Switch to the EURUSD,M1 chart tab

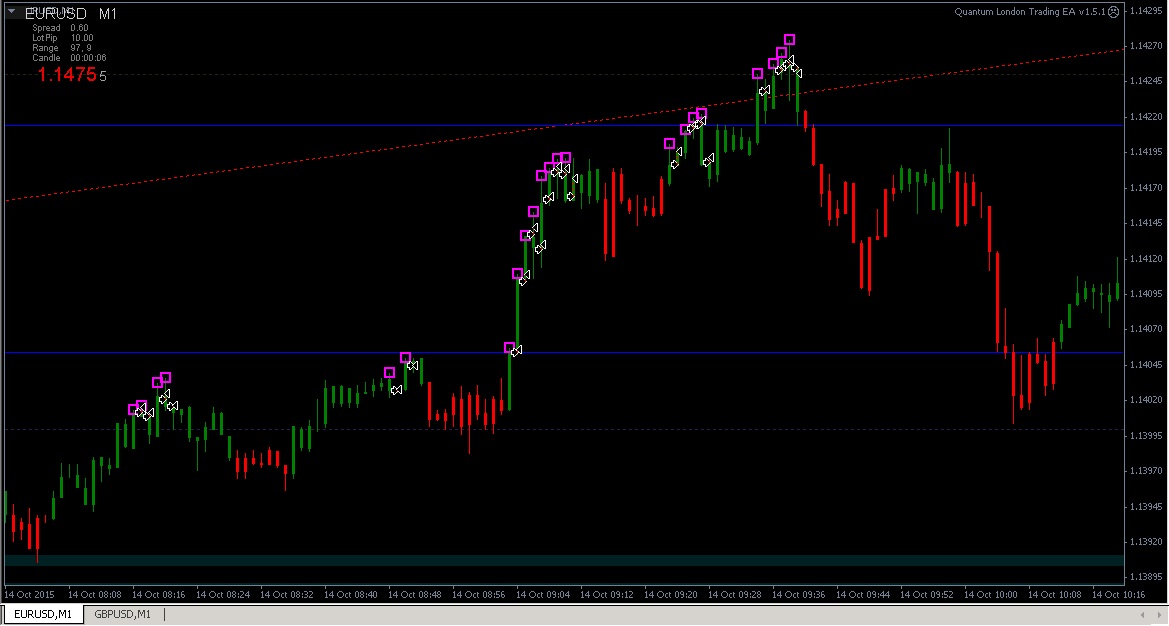click(43, 614)
